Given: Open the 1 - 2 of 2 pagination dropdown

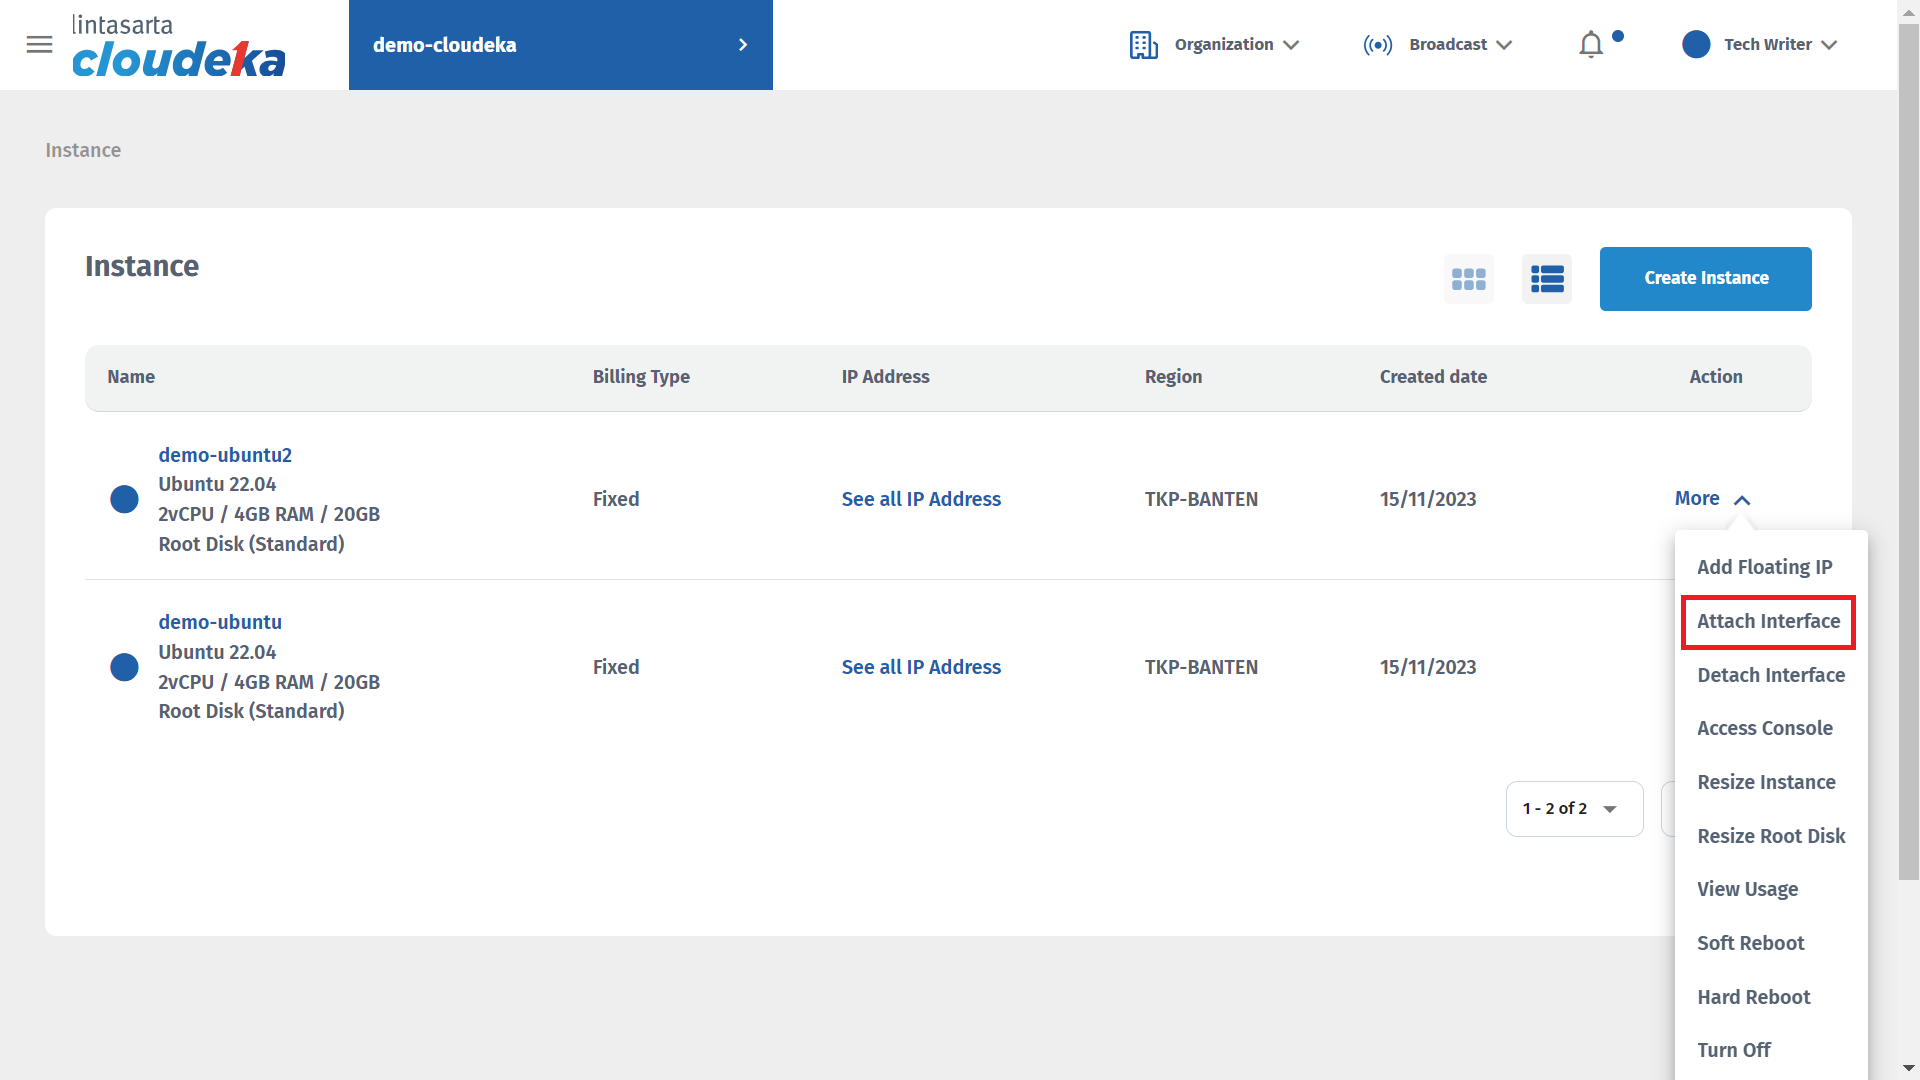Looking at the screenshot, I should (x=1574, y=809).
